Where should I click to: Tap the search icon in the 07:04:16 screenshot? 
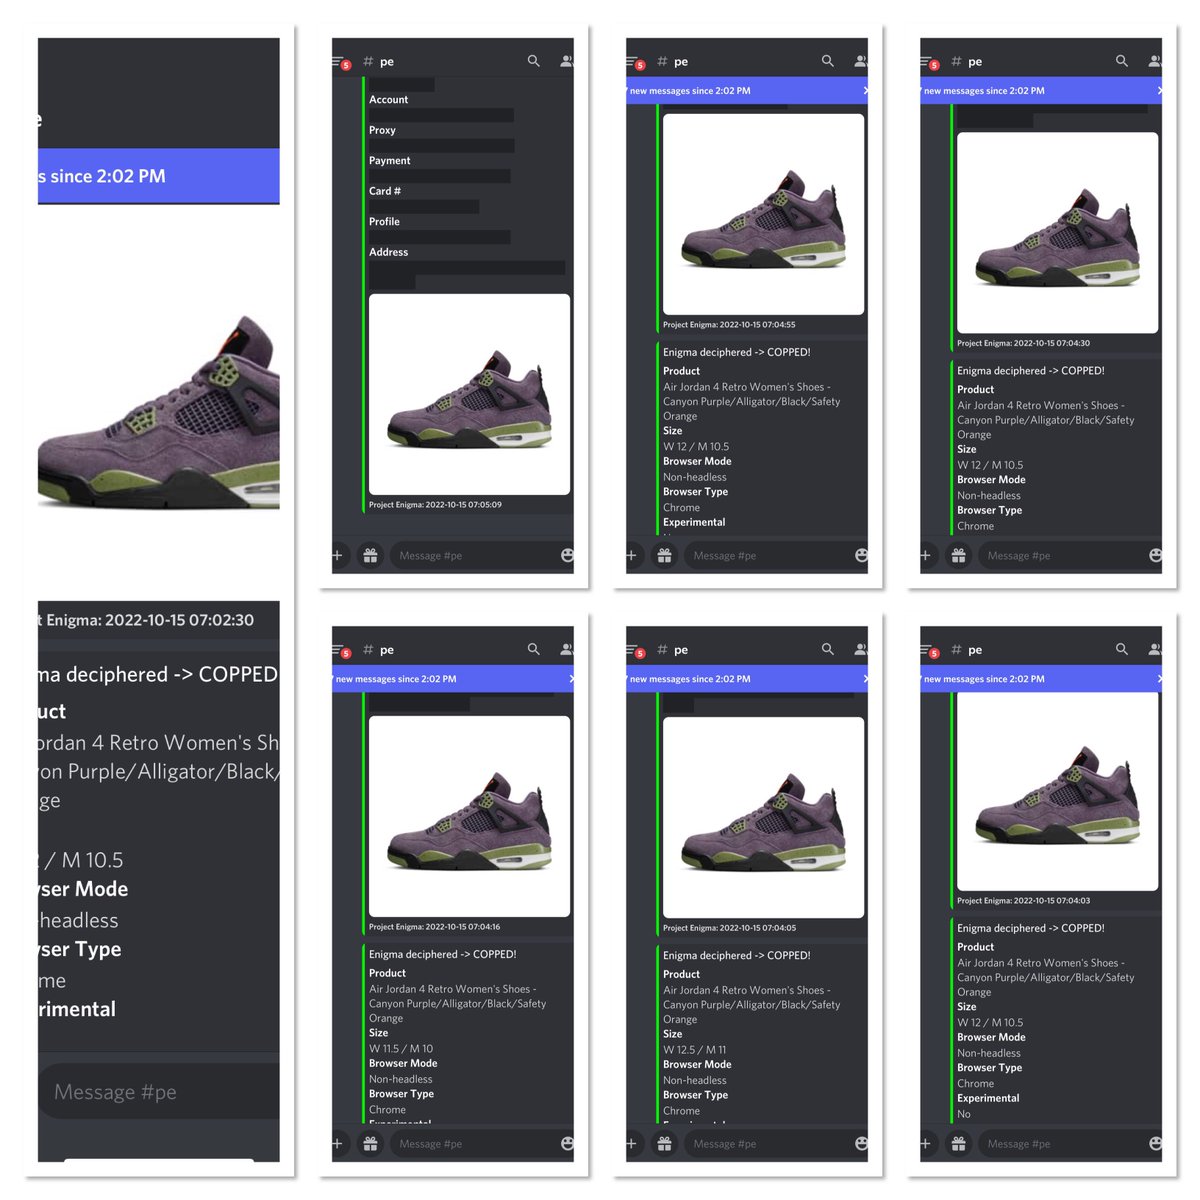click(534, 649)
